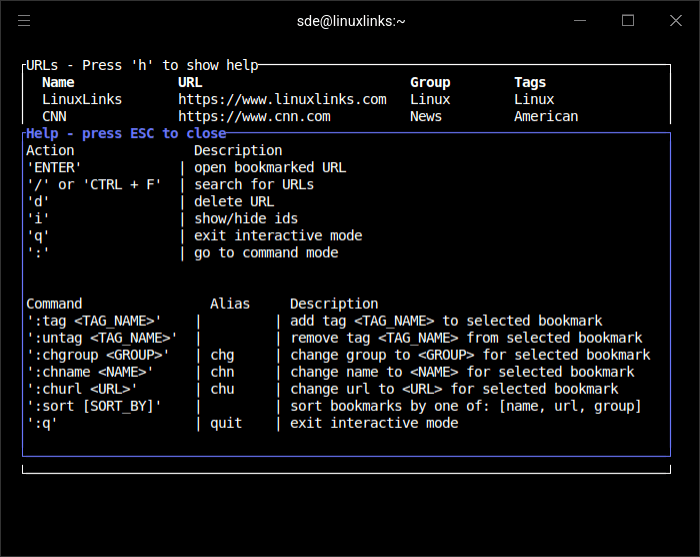The image size is (700, 557).
Task: Click the ':sort [SORT_BY]' command
Action: click(x=94, y=406)
